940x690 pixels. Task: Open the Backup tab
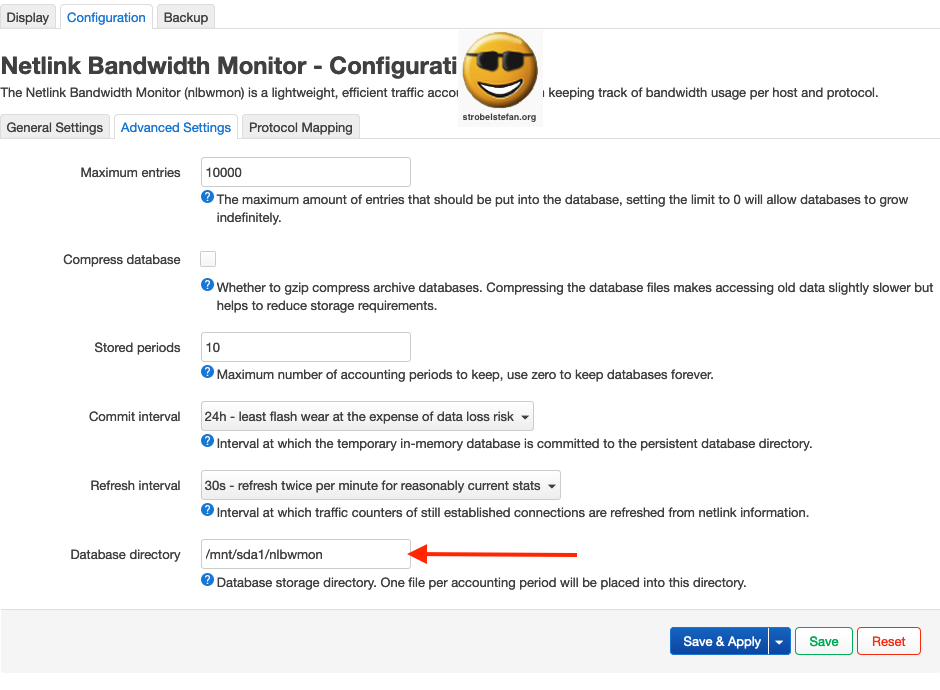click(x=185, y=18)
